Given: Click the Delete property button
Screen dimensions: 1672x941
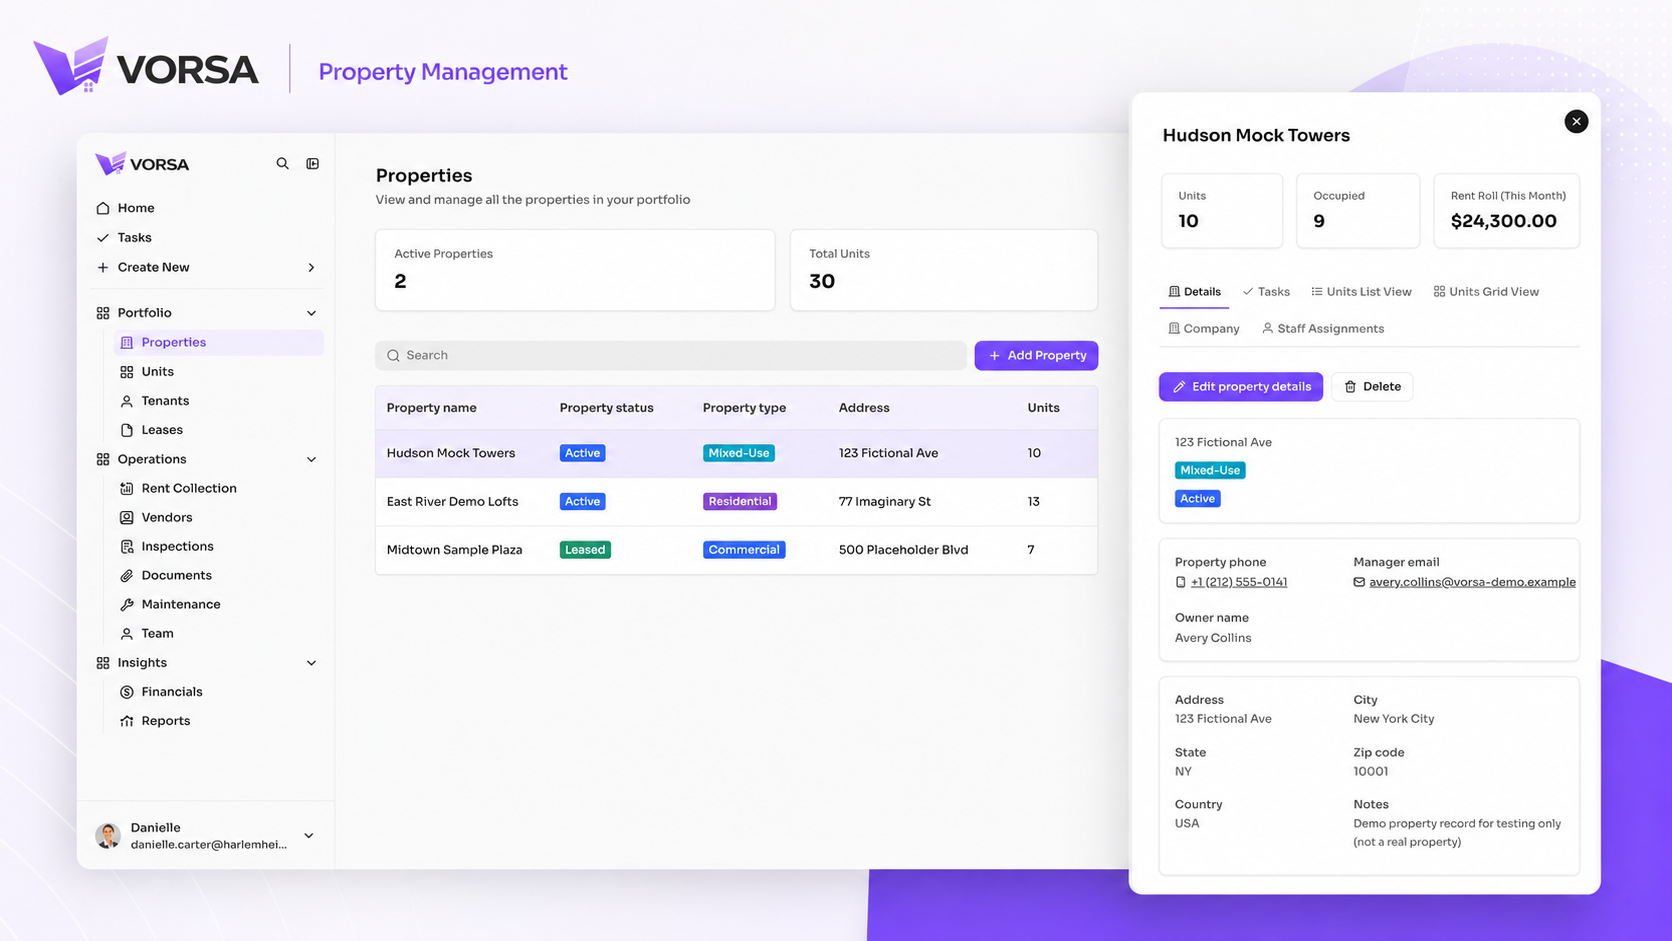Looking at the screenshot, I should pos(1372,386).
